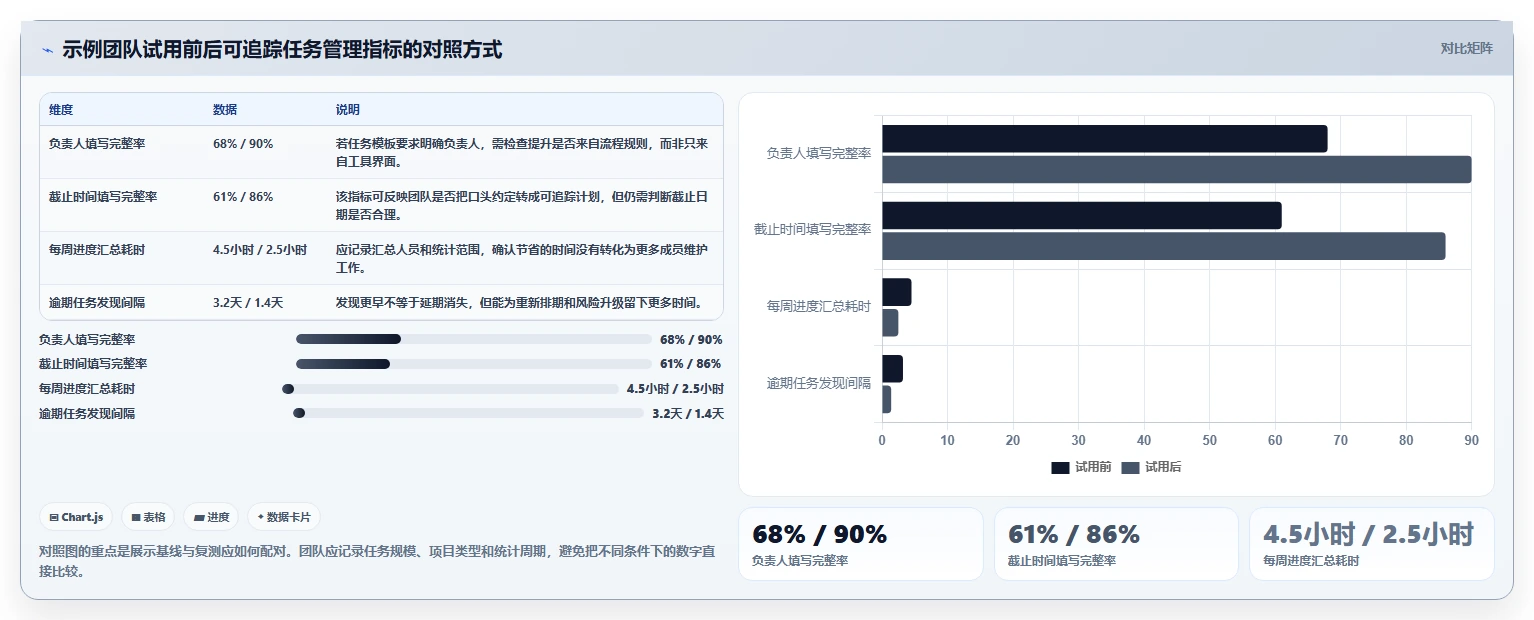The width and height of the screenshot is (1534, 620).
Task: Click the 对比矩阵 tag in header
Action: pos(1466,48)
